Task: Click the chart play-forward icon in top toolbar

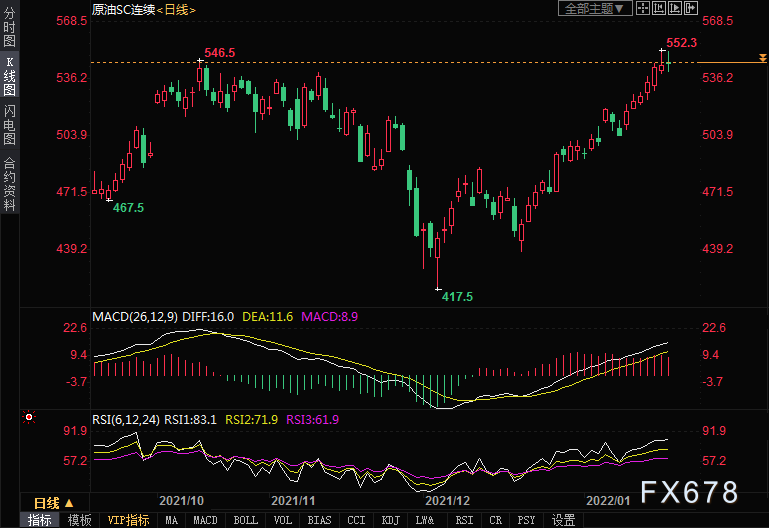Action: tap(675, 8)
